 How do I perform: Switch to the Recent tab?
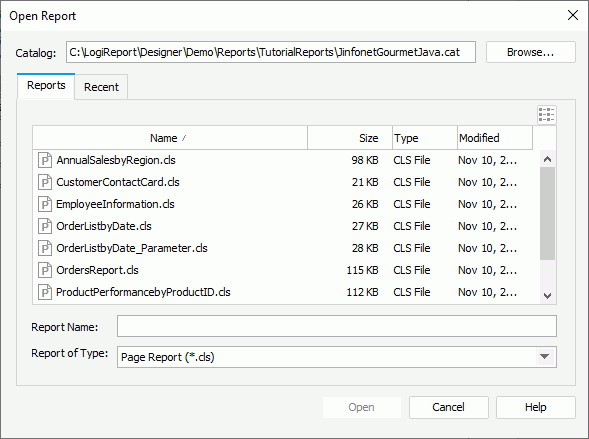pos(101,87)
